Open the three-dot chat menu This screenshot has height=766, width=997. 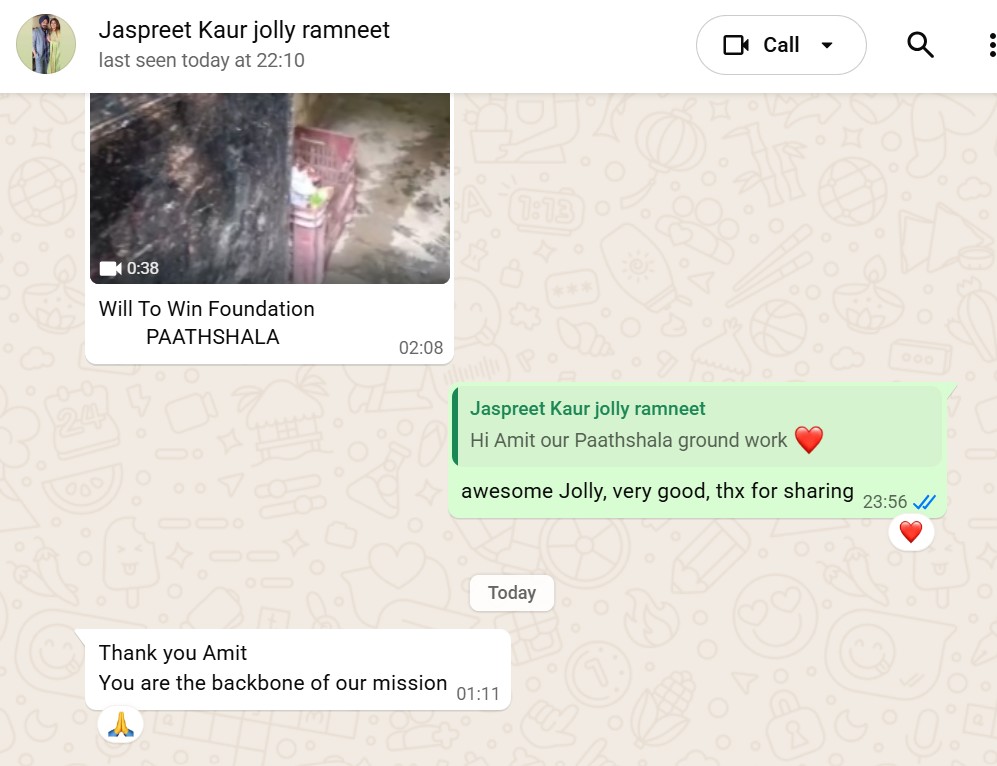coord(992,45)
